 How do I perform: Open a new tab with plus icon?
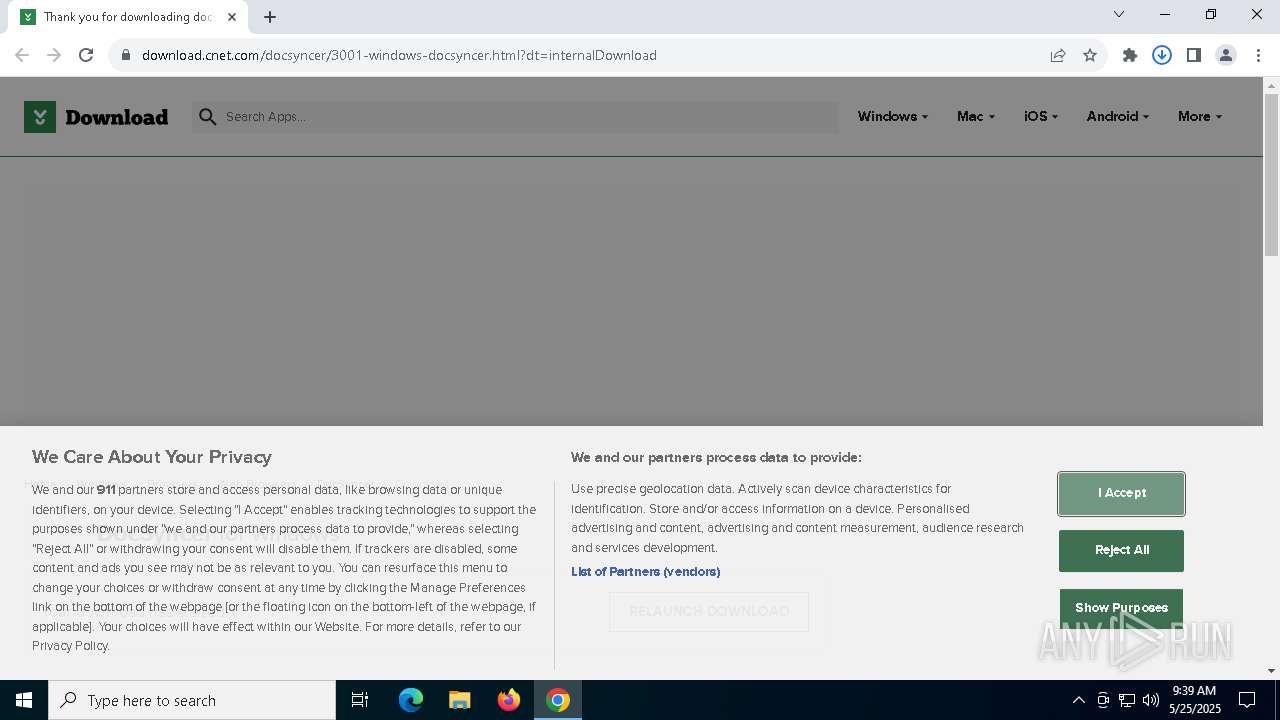click(x=270, y=17)
